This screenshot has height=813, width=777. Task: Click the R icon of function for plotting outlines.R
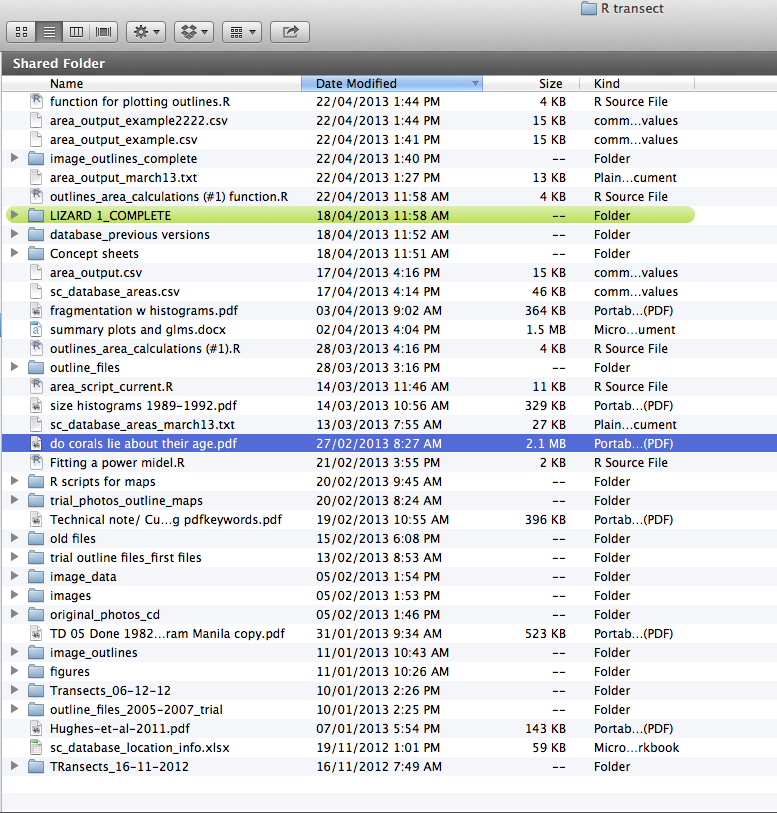click(36, 101)
